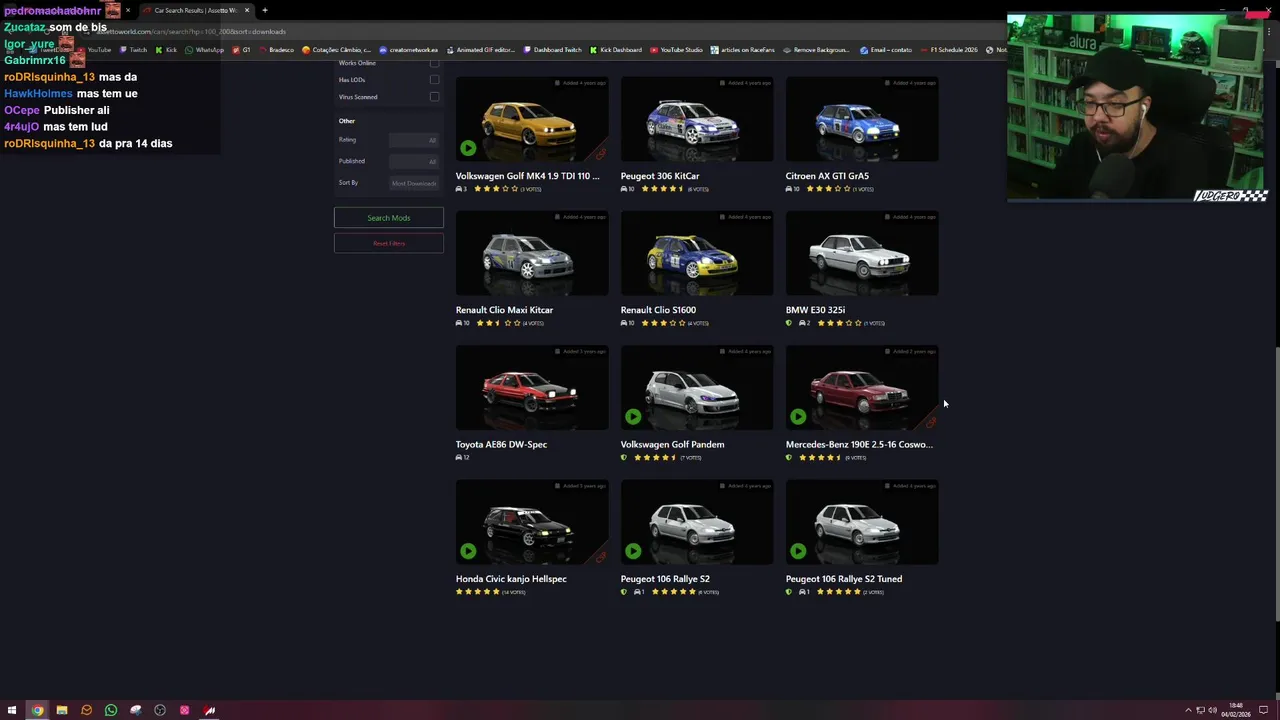Play preview of Peugeot 106 Rallye S2 Tuned
This screenshot has width=1280, height=720.
point(798,550)
